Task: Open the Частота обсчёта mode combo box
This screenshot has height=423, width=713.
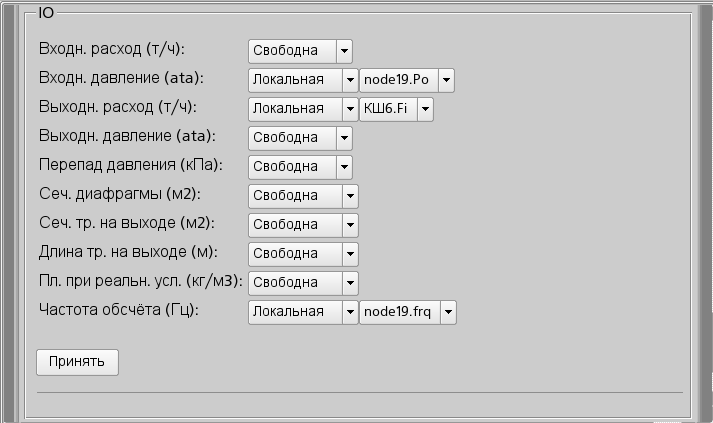Action: tap(302, 311)
